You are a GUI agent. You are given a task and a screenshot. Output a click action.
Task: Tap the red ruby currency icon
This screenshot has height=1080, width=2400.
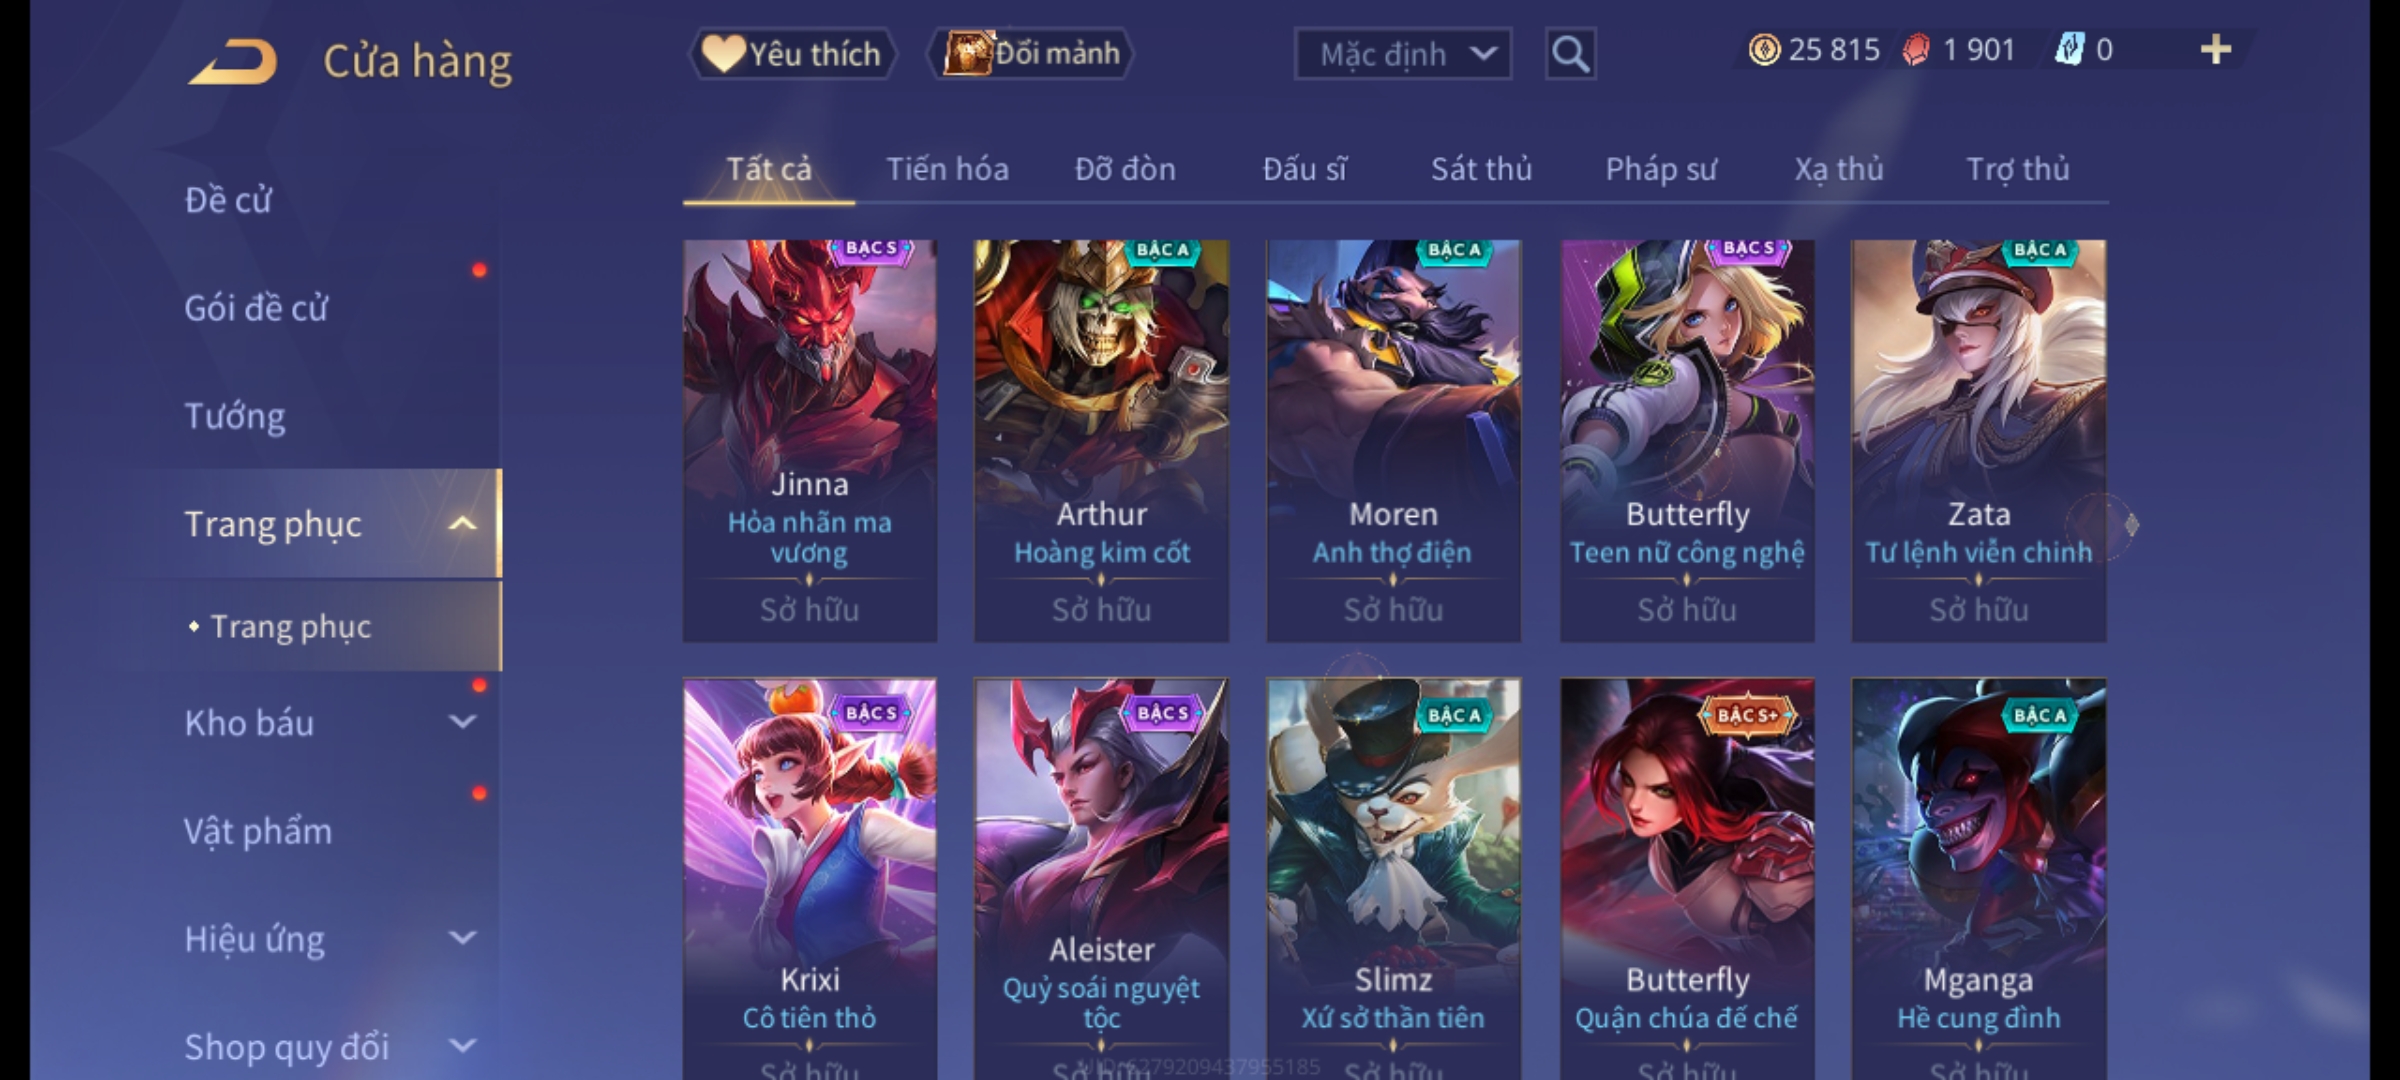point(1916,50)
